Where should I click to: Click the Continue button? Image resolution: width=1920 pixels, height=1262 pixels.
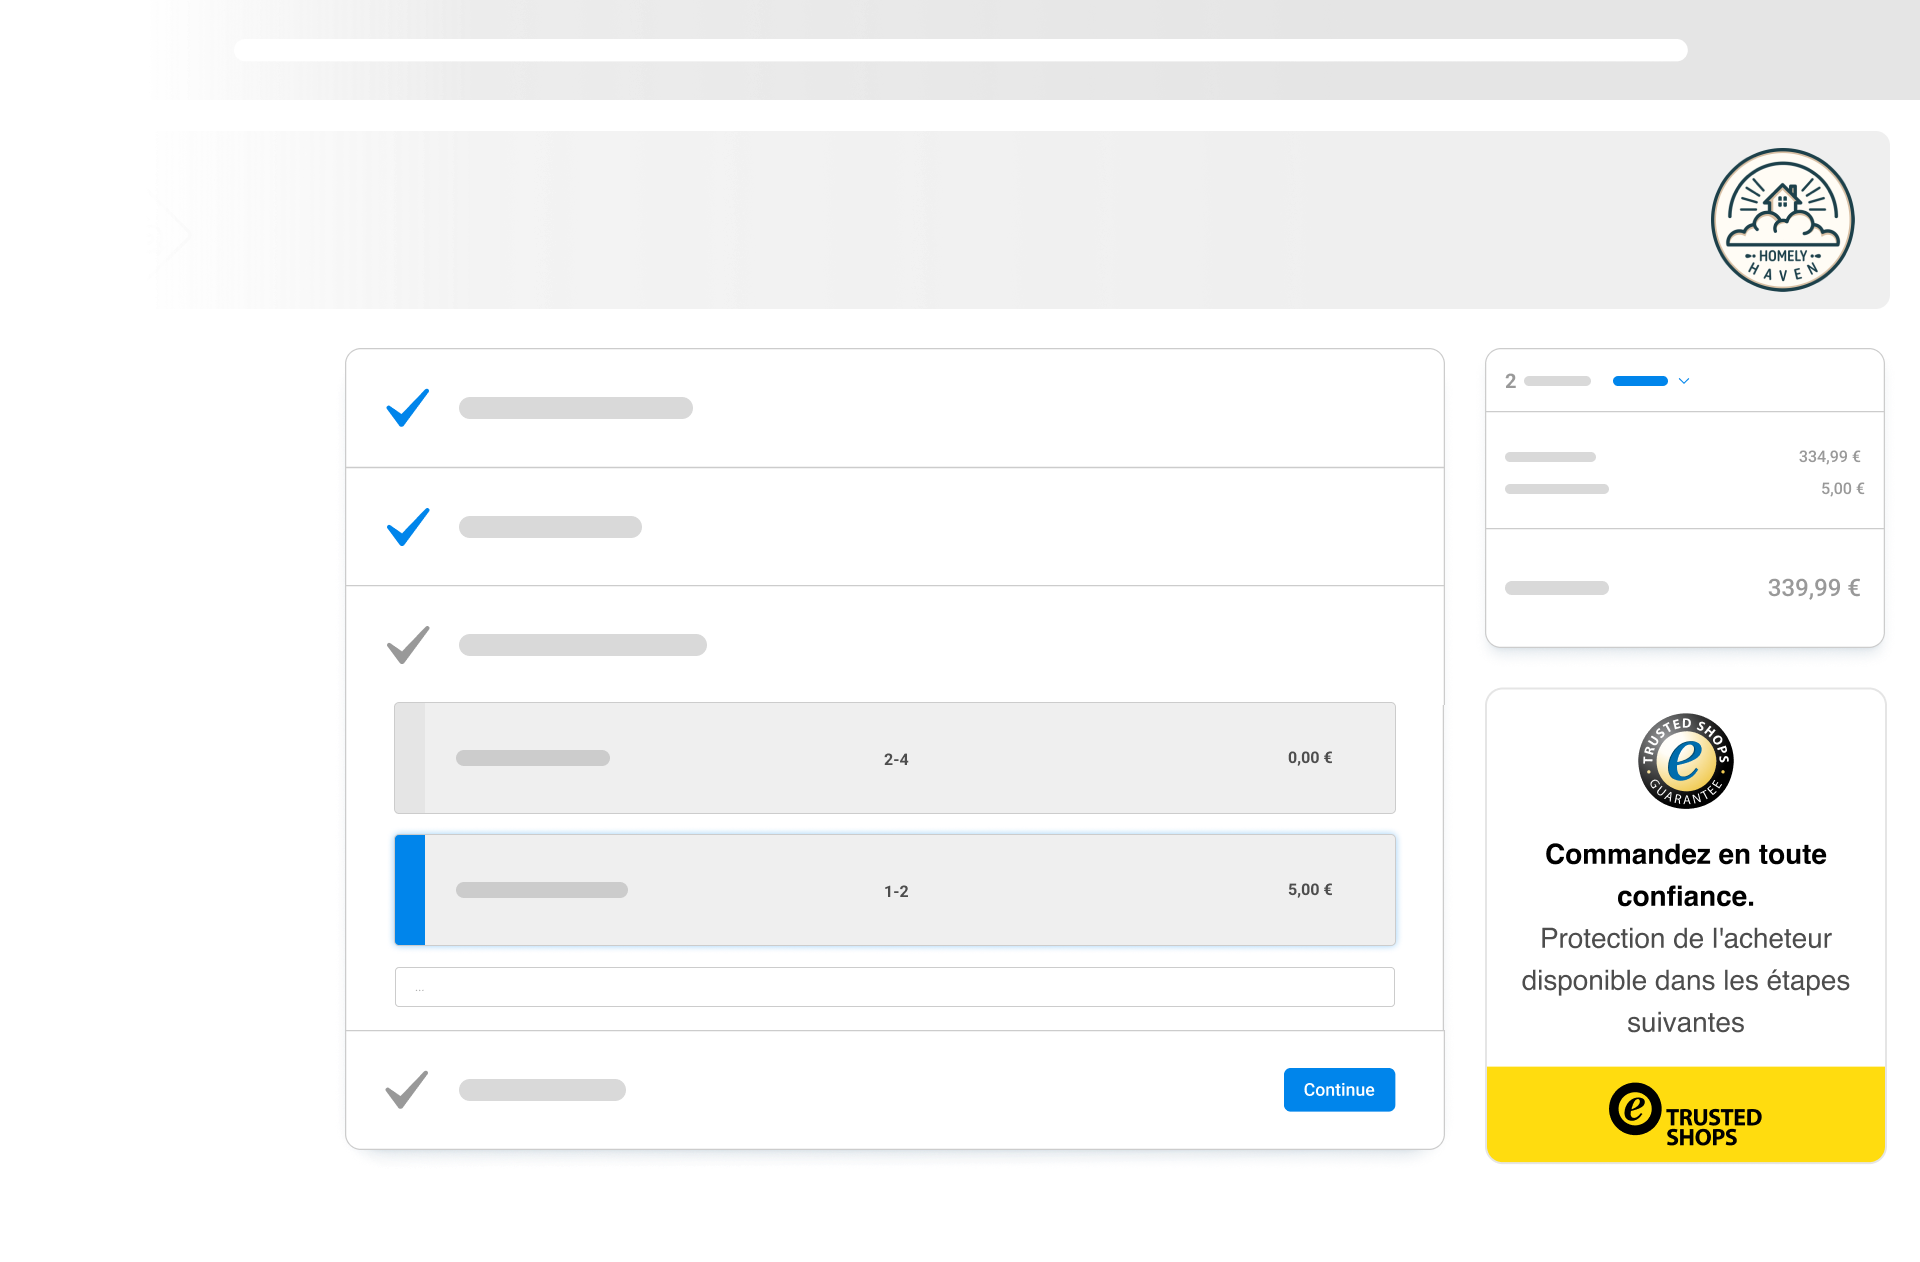click(x=1339, y=1090)
